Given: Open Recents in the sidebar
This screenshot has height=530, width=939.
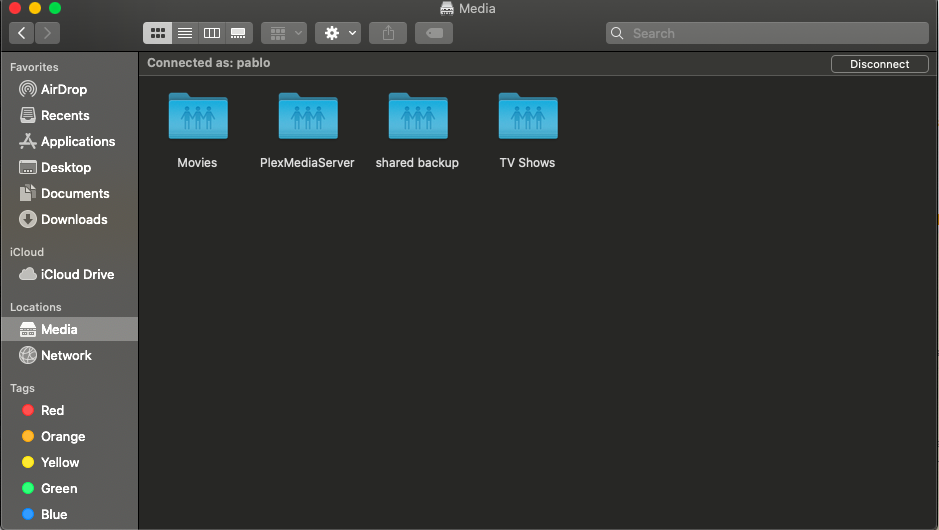Looking at the screenshot, I should pos(69,115).
